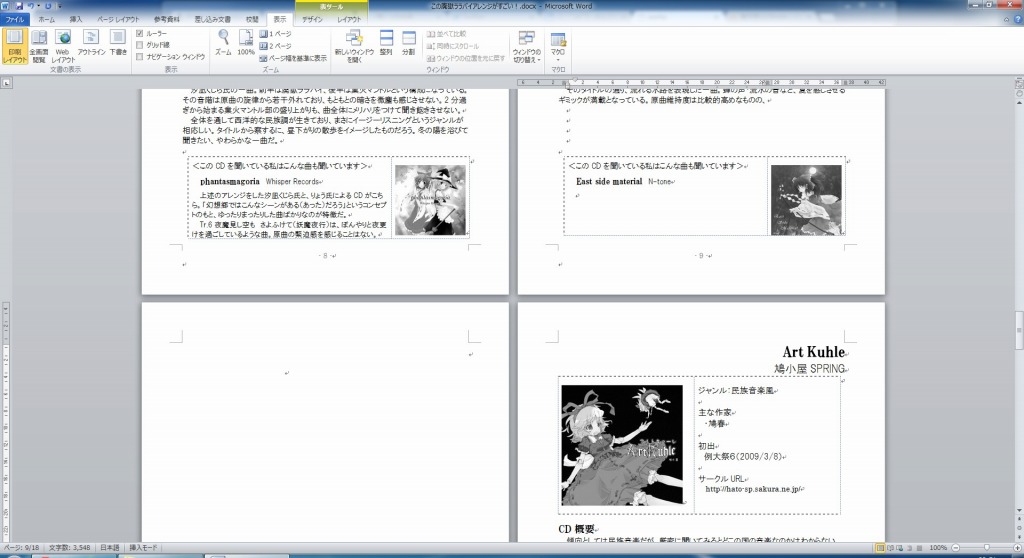Open table tools デザイン tab
Image resolution: width=1024 pixels, height=558 pixels.
[312, 20]
